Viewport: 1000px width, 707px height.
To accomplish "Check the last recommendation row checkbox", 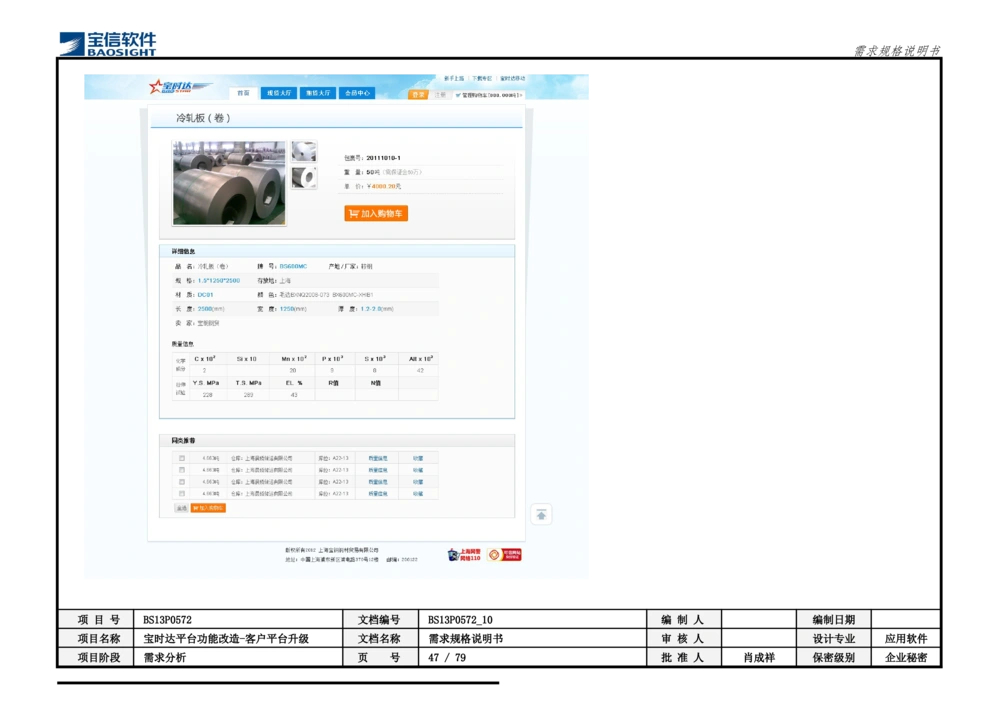I will click(180, 493).
